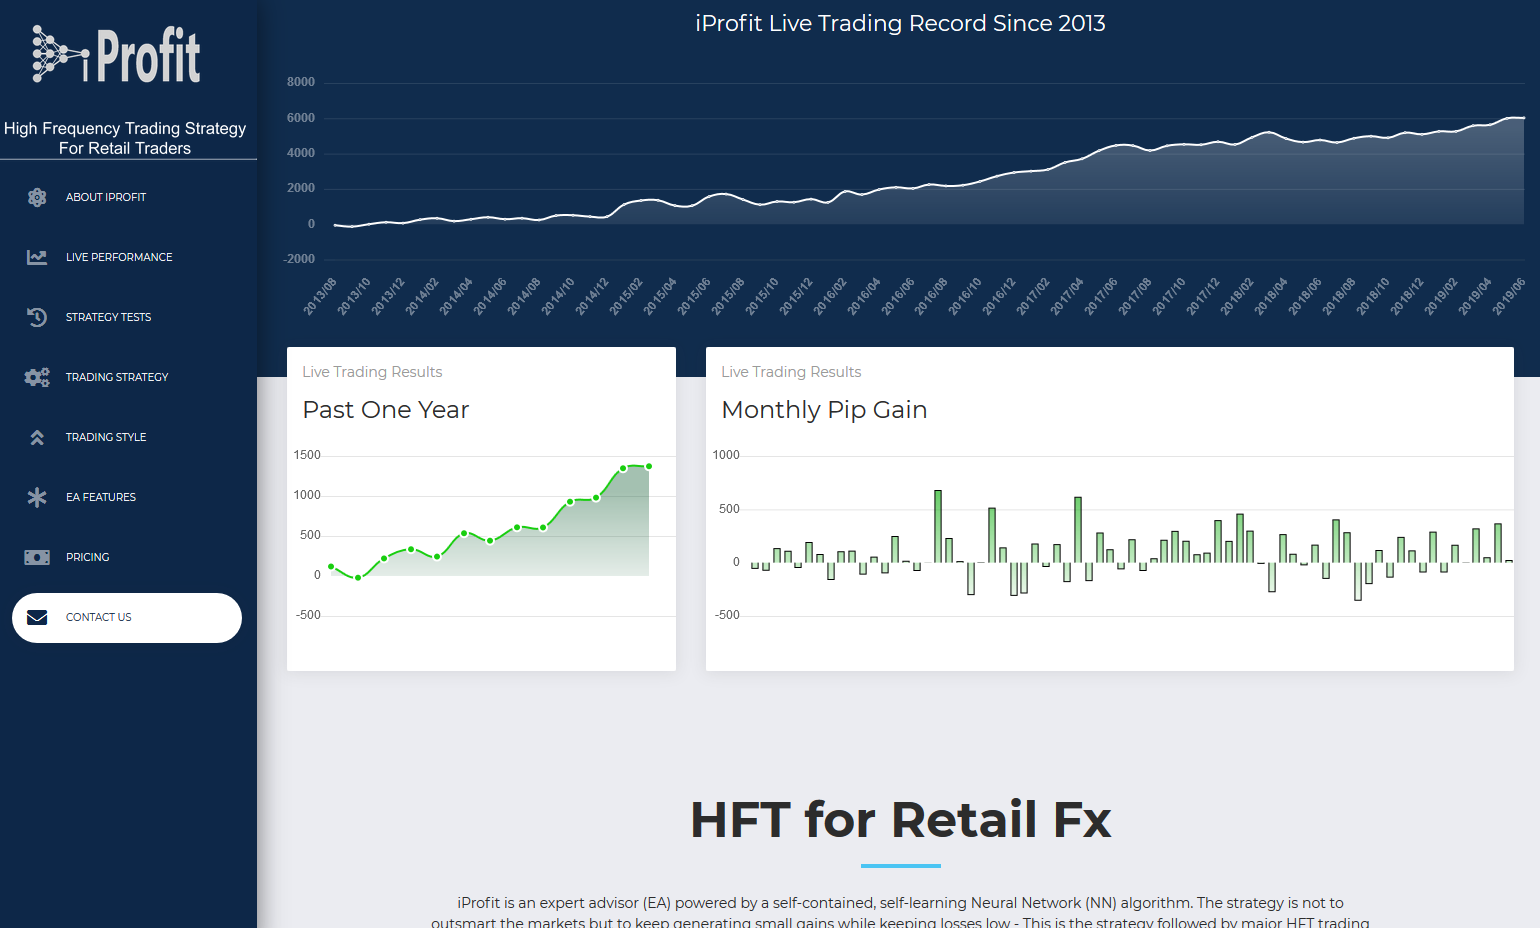Navigate to TRADING STYLE

click(x=127, y=437)
